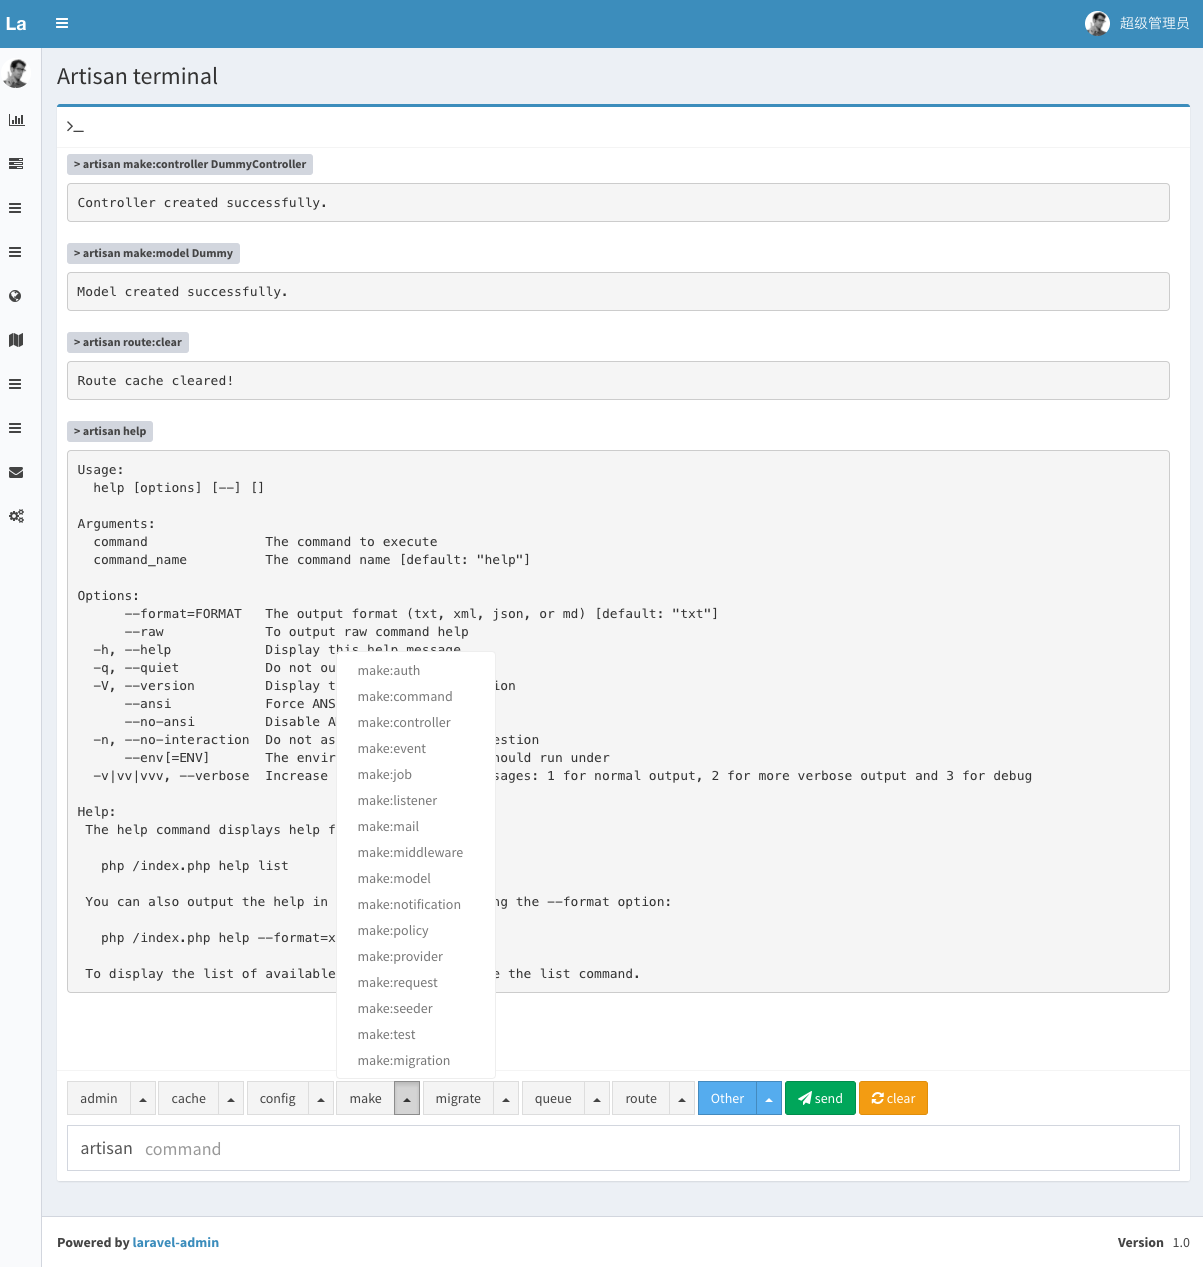1203x1267 pixels.
Task: Click the config button
Action: [x=278, y=1098]
